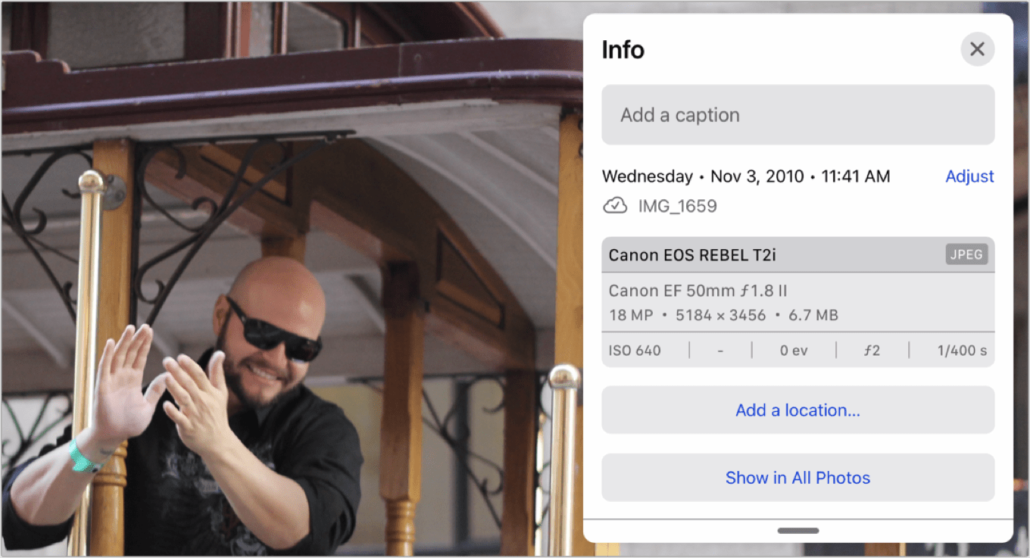Click the Canon EF 50mm lens description
The height and width of the screenshot is (558, 1030).
[697, 291]
